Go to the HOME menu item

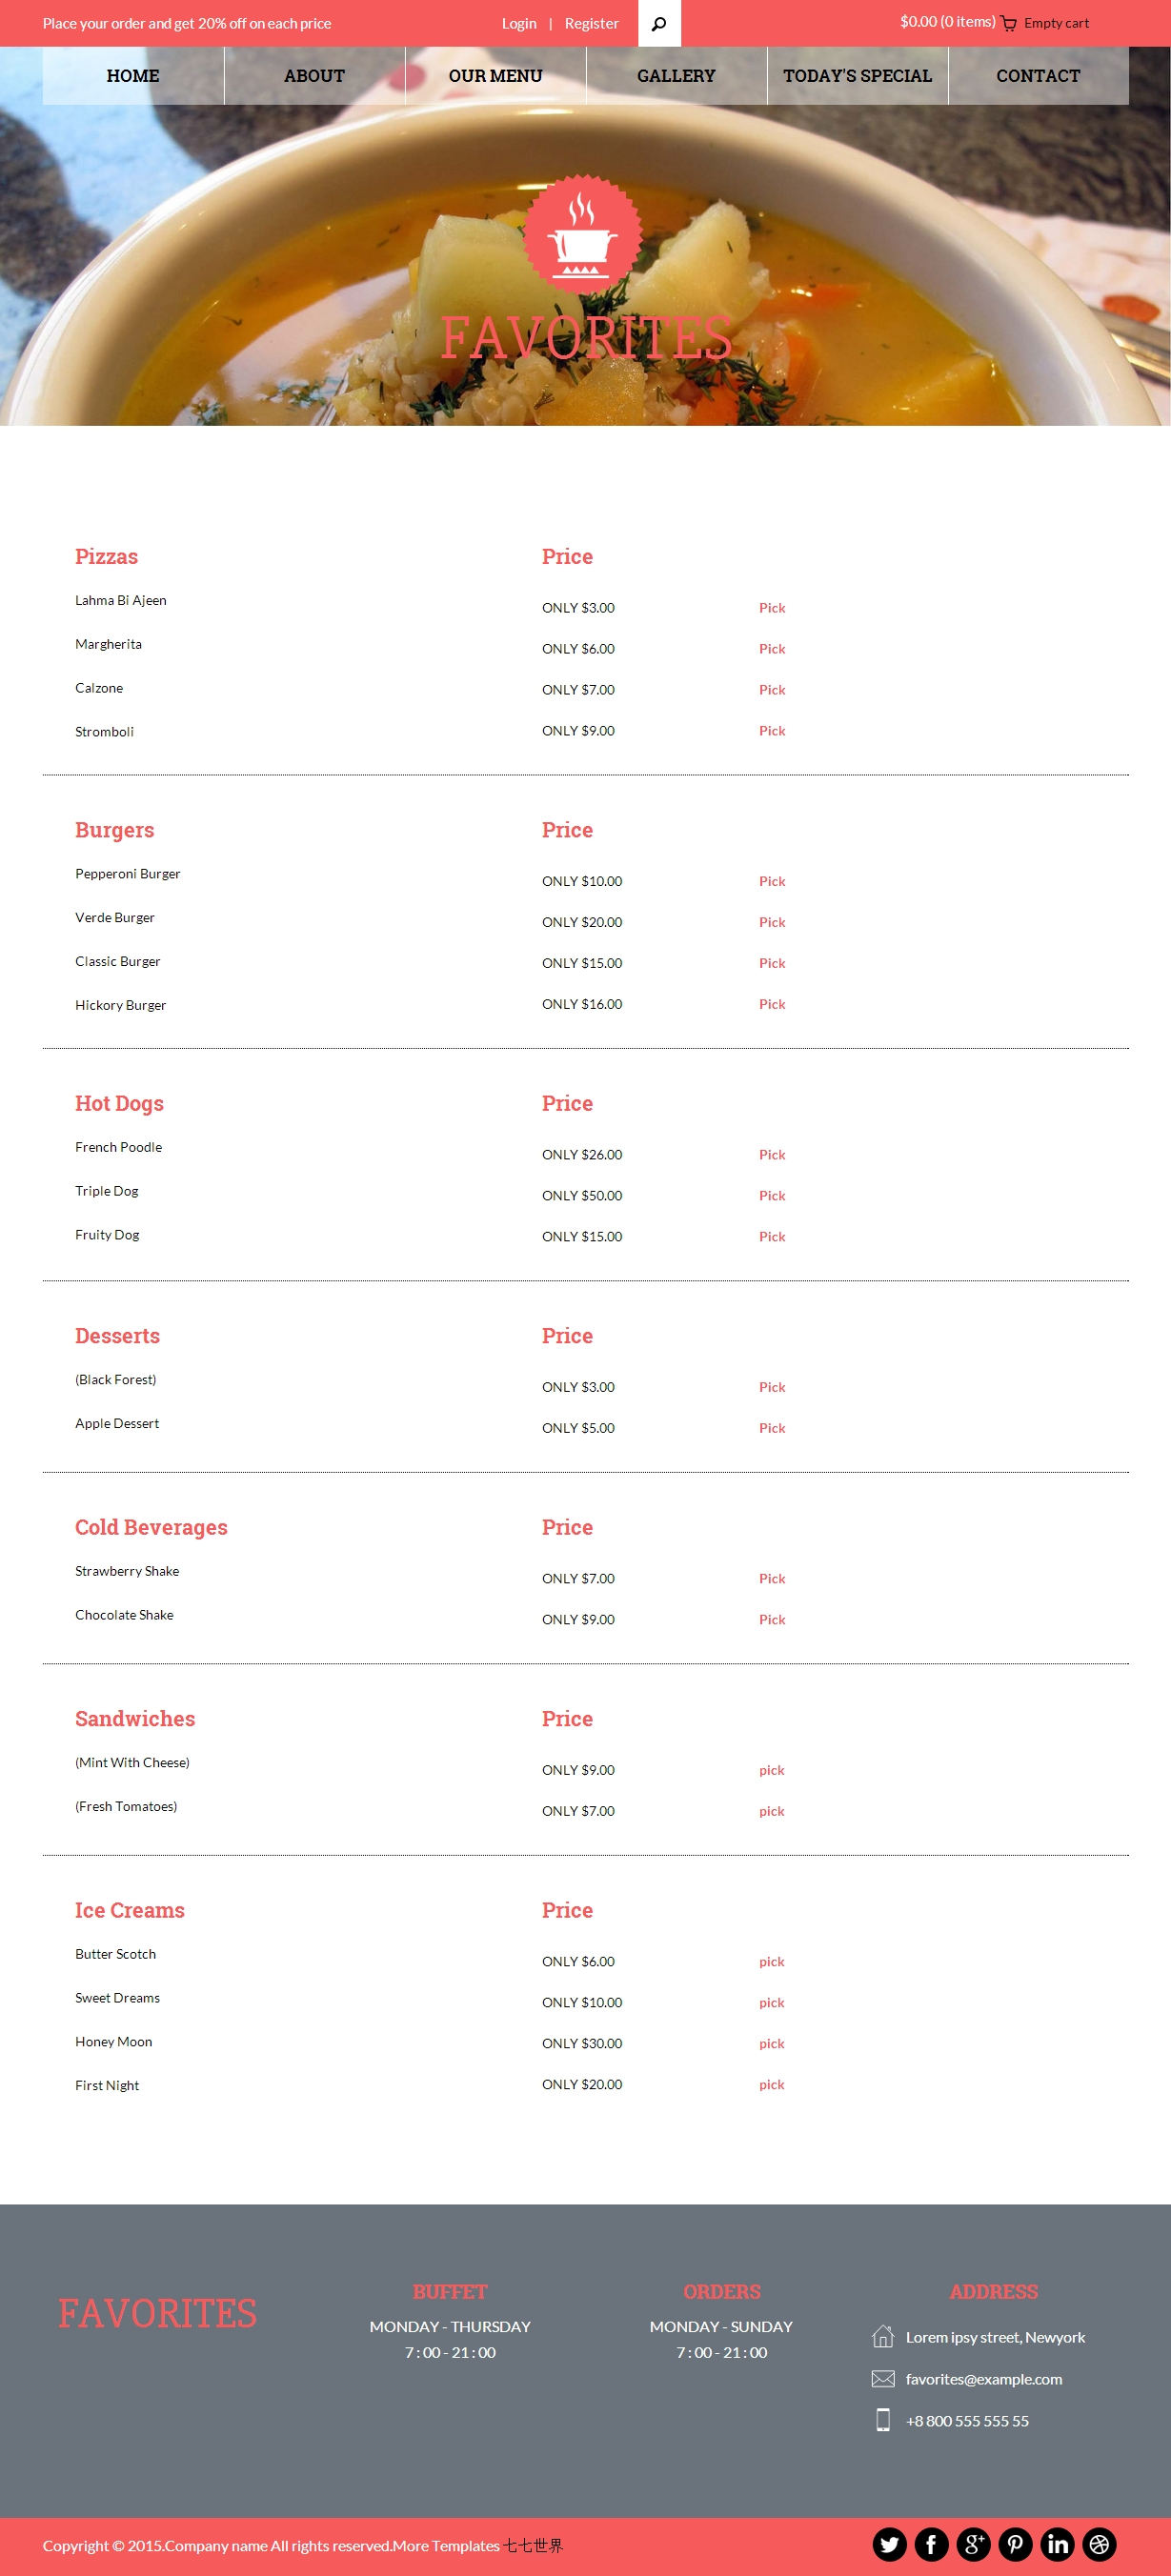133,76
